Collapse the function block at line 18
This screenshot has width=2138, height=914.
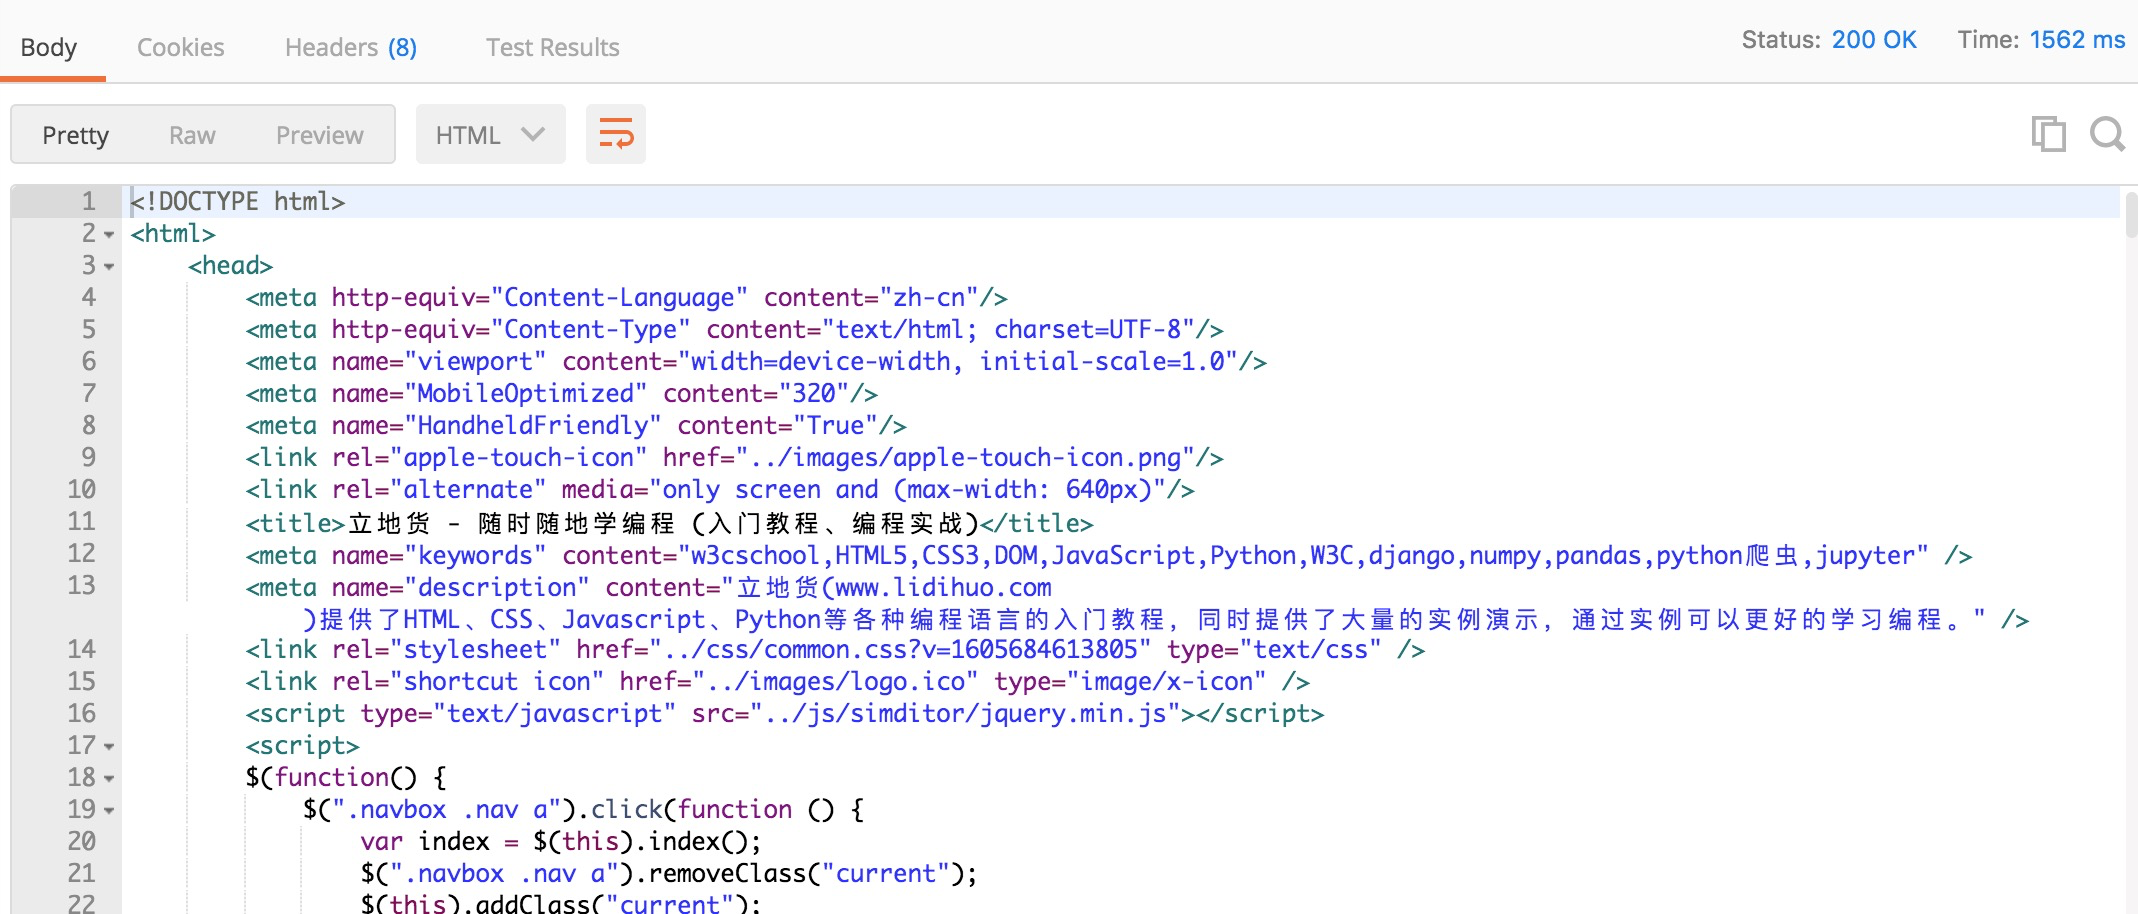click(109, 779)
